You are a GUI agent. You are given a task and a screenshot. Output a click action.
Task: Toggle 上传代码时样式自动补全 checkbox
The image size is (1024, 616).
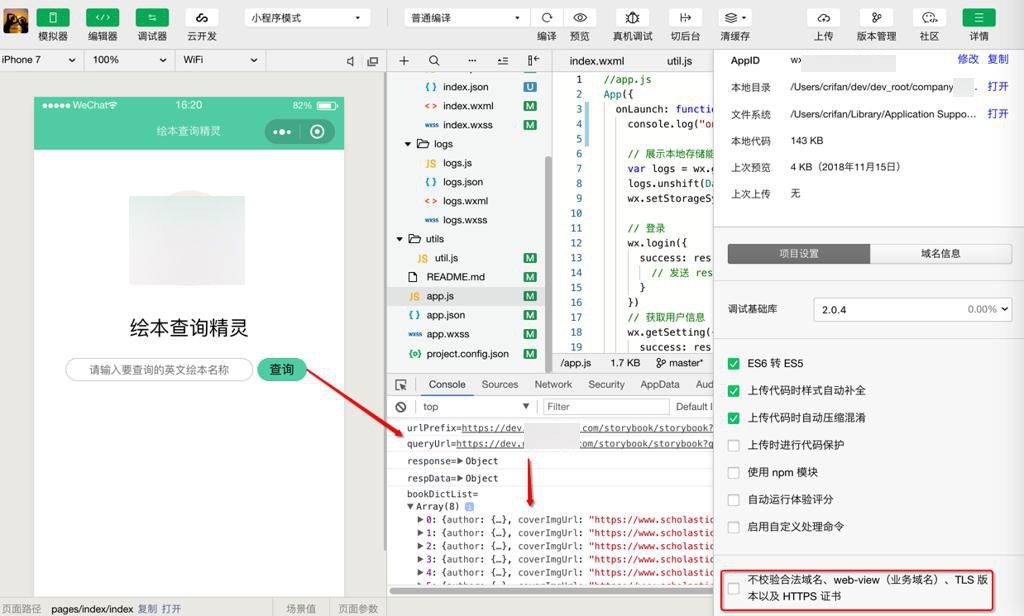coord(733,391)
